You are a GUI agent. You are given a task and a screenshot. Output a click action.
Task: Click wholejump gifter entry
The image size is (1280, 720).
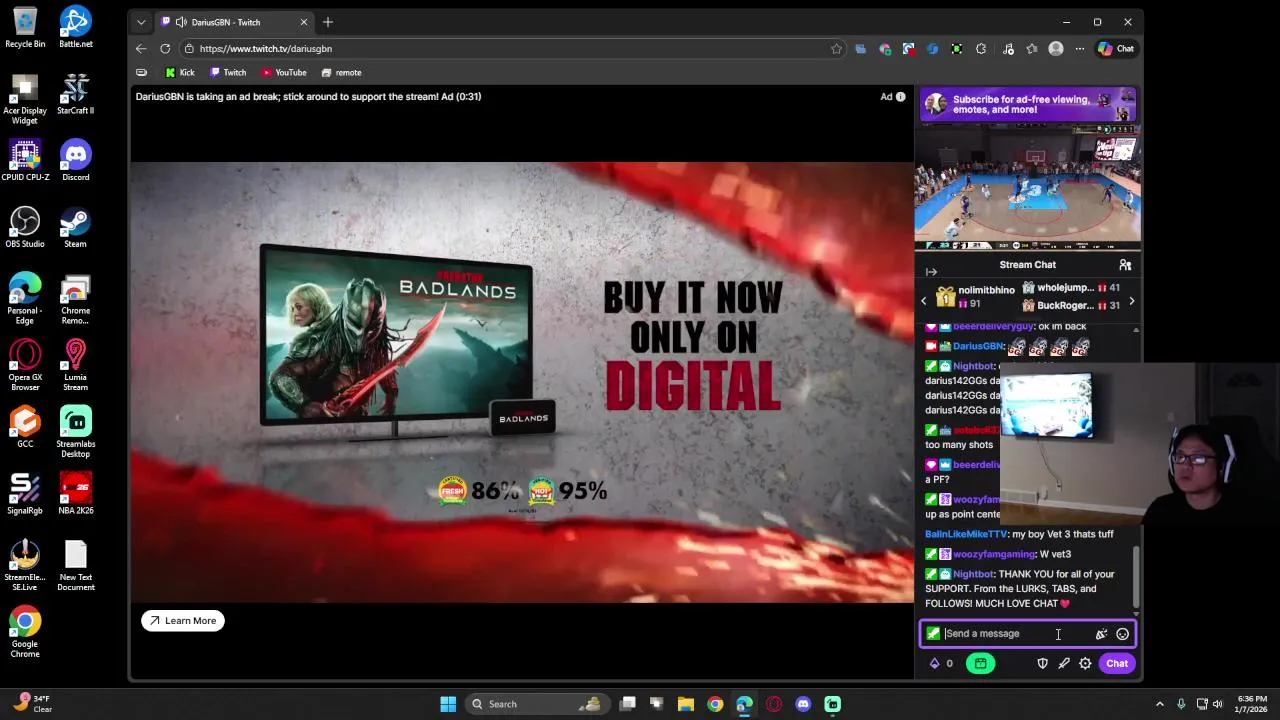pos(1070,288)
